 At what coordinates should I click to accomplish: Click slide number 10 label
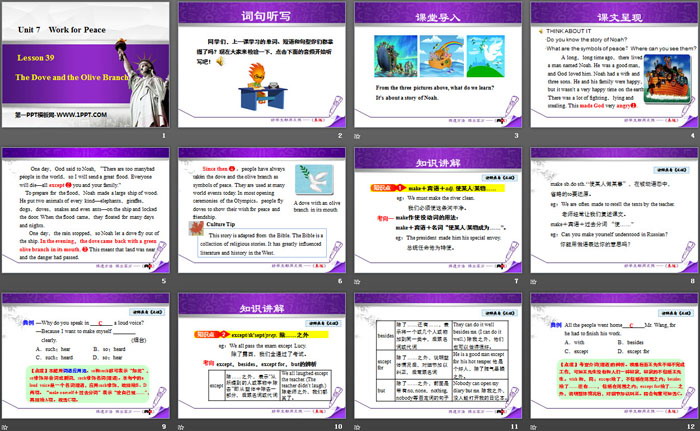[338, 427]
